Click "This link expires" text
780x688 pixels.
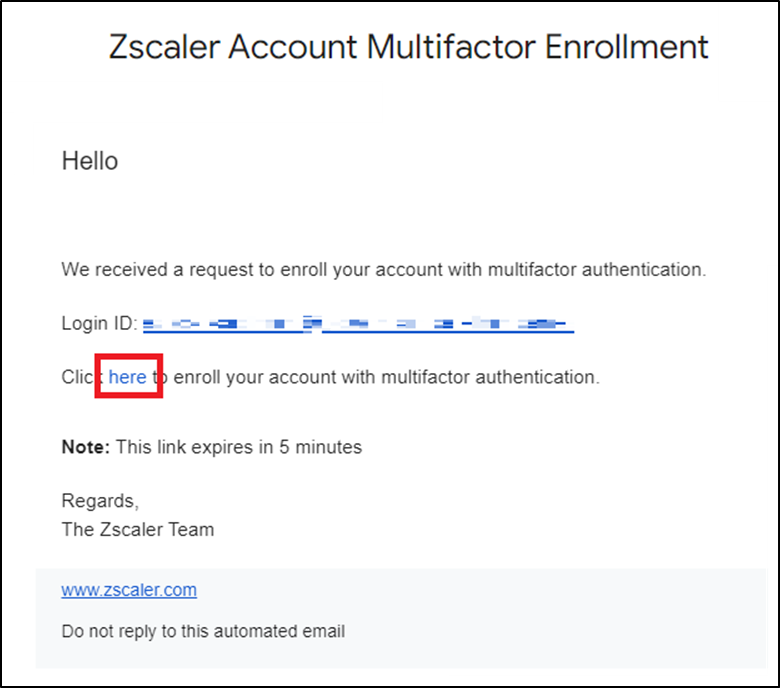click(x=178, y=447)
